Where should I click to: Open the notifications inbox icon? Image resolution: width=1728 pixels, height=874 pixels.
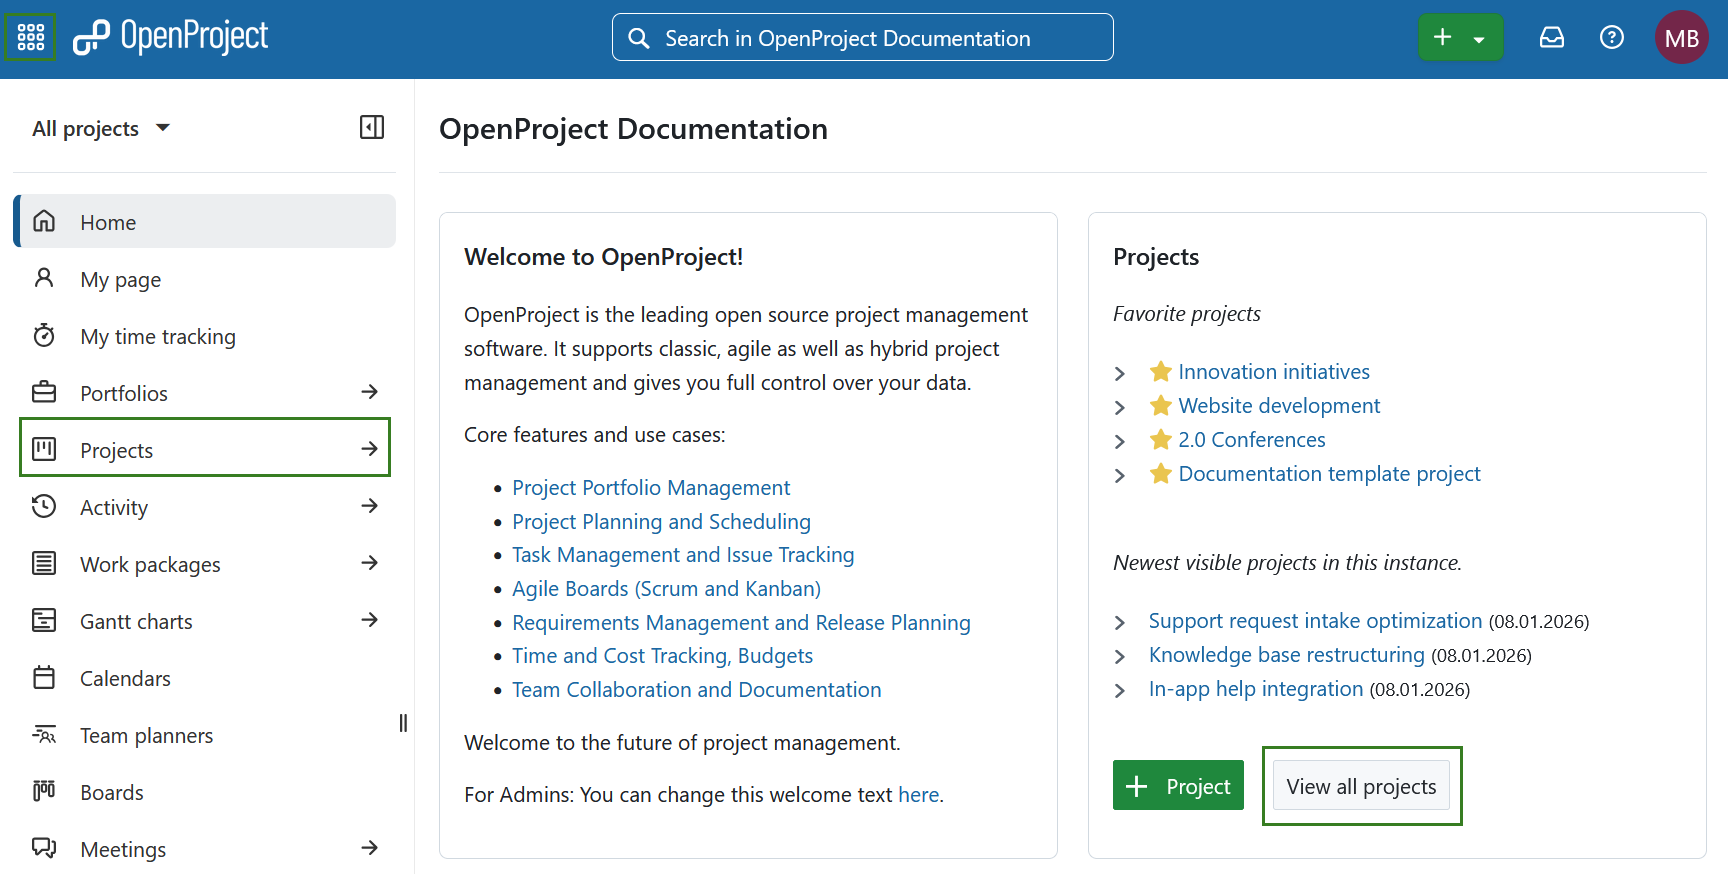coord(1551,37)
